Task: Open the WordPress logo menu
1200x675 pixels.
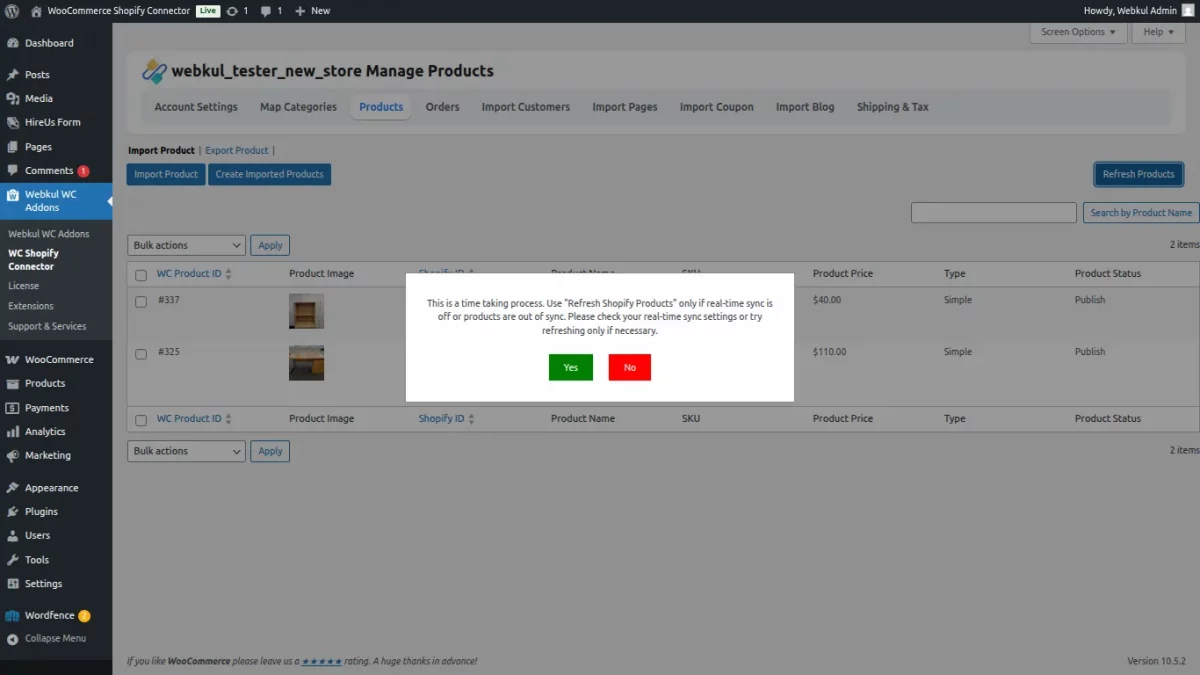Action: click(11, 11)
